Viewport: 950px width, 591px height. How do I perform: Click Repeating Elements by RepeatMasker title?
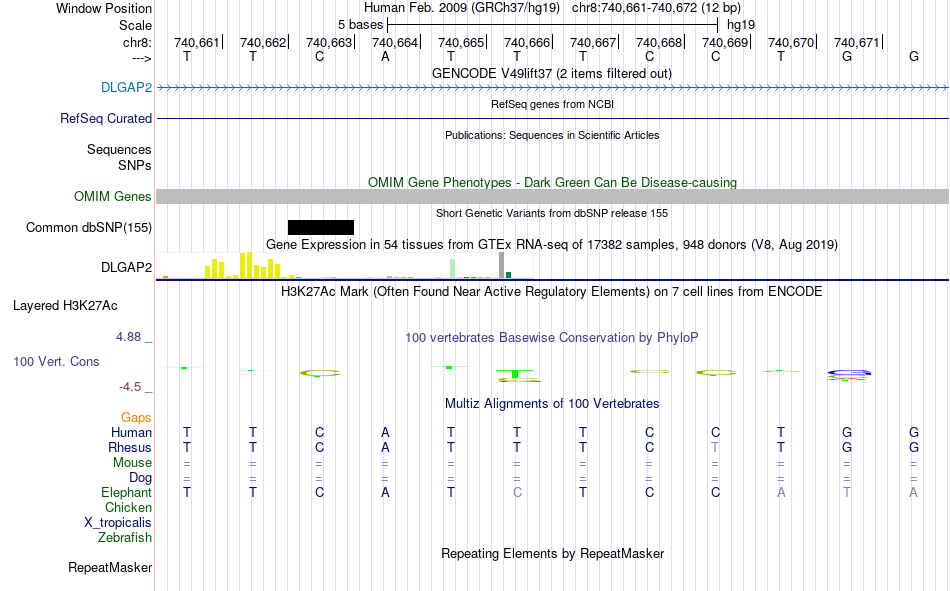coord(553,553)
